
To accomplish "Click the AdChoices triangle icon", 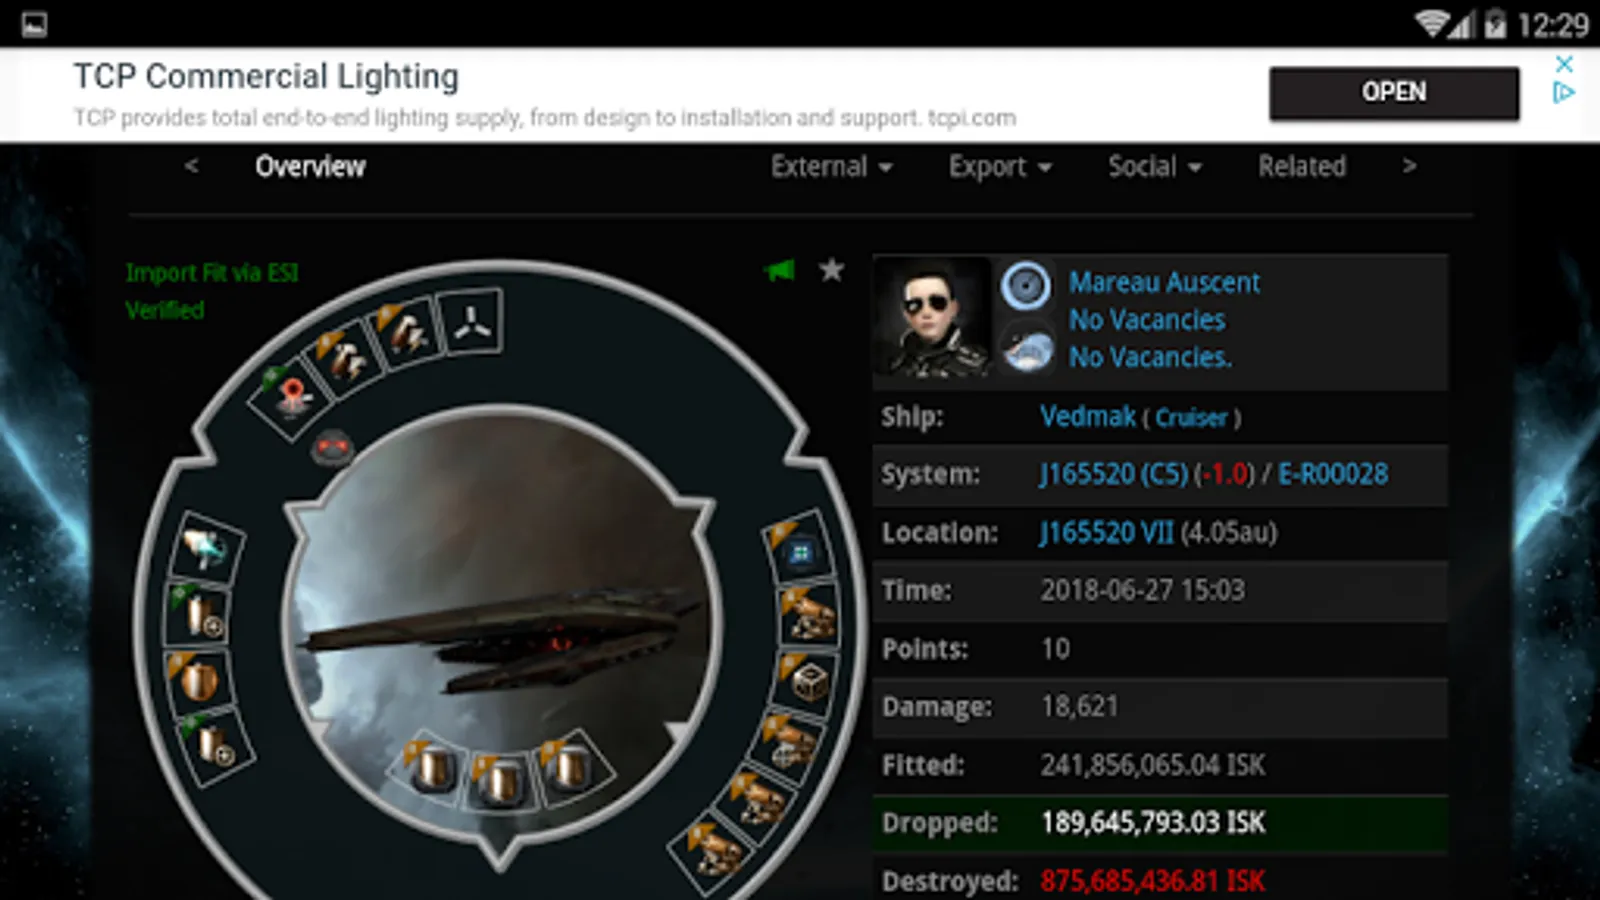I will pos(1564,92).
